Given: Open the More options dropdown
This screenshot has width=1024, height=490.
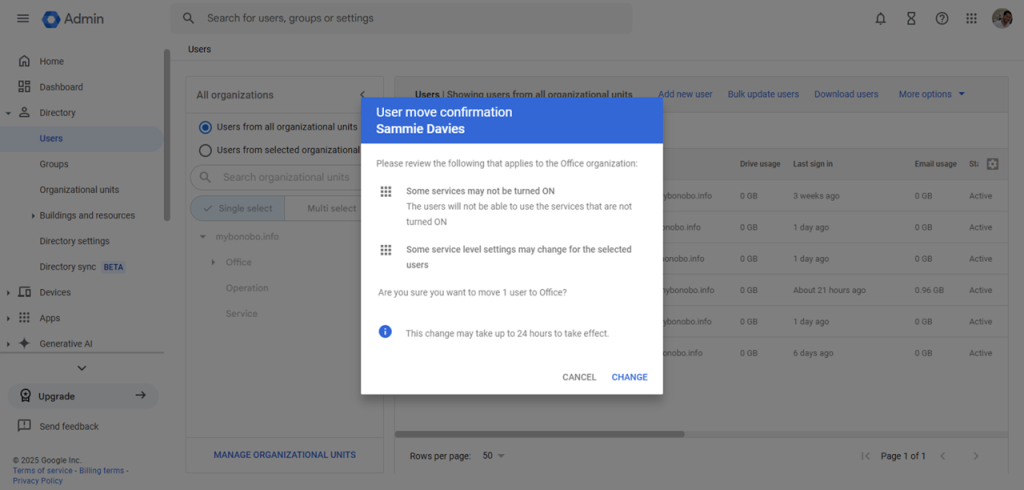Looking at the screenshot, I should (x=931, y=94).
